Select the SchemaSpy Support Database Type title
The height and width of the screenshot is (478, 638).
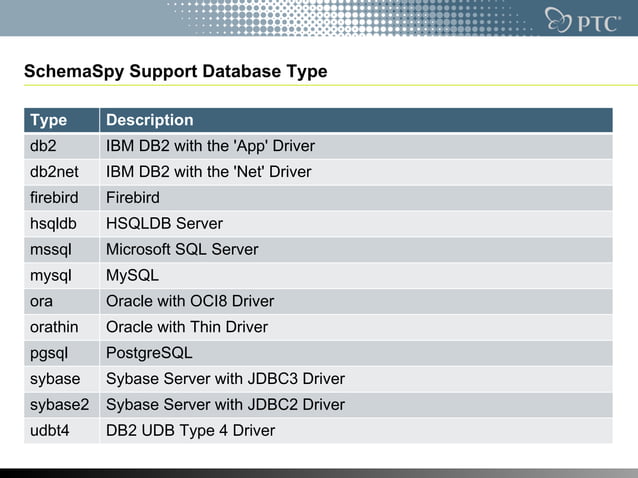pyautogui.click(x=175, y=73)
